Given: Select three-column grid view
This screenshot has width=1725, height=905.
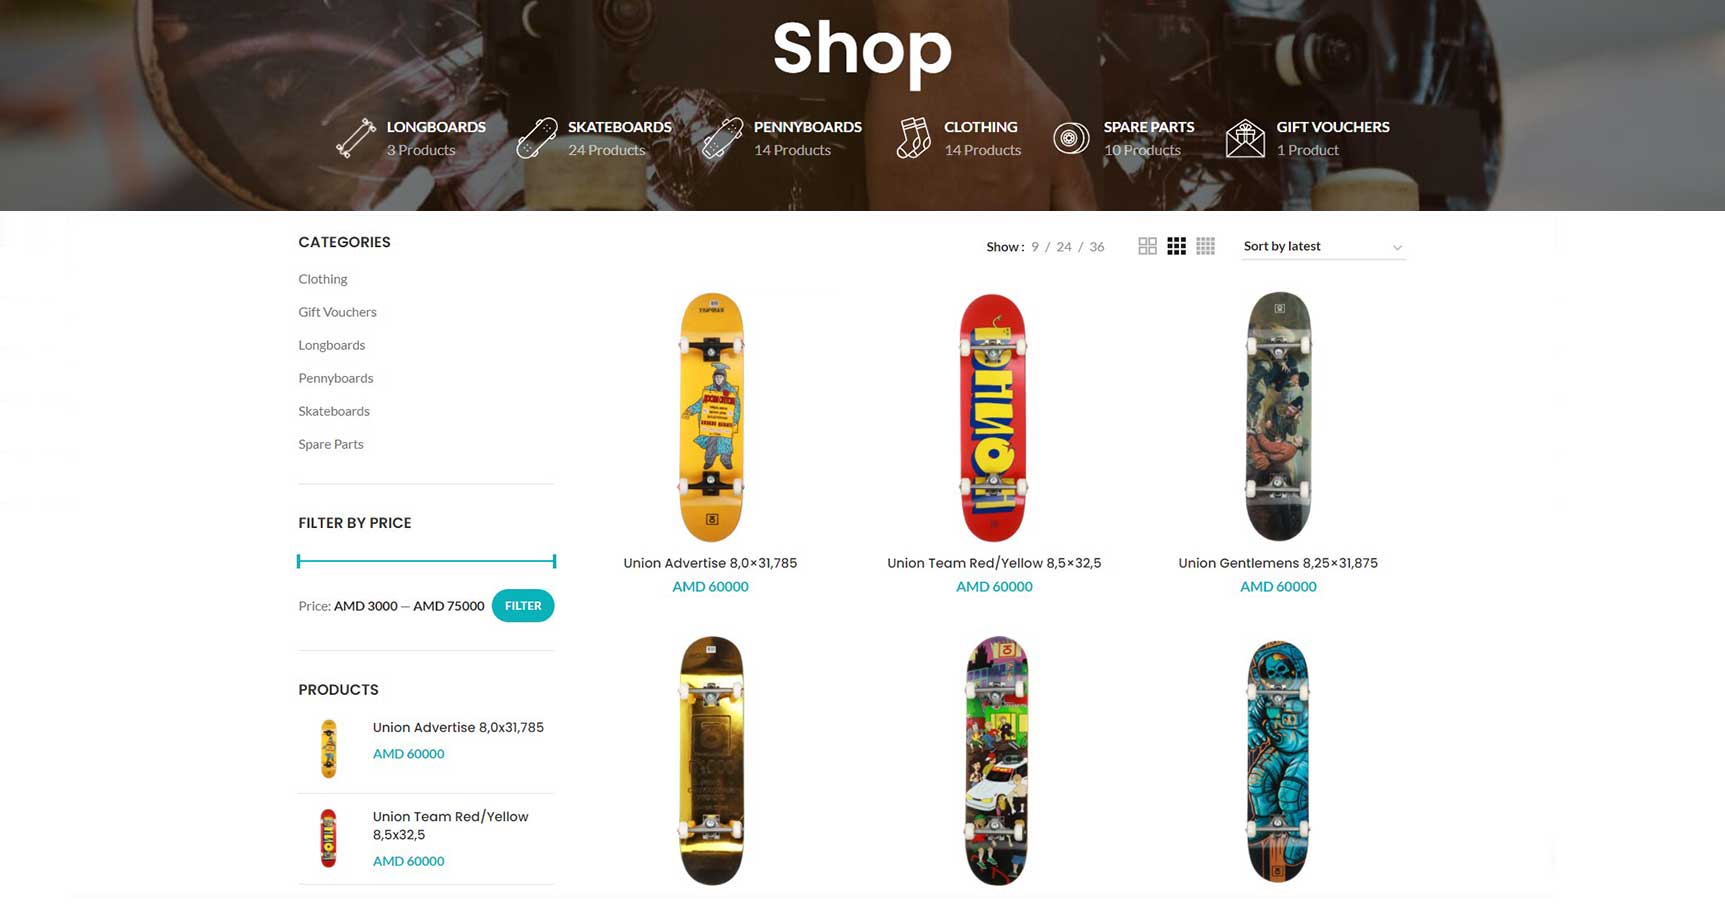Looking at the screenshot, I should (x=1176, y=246).
